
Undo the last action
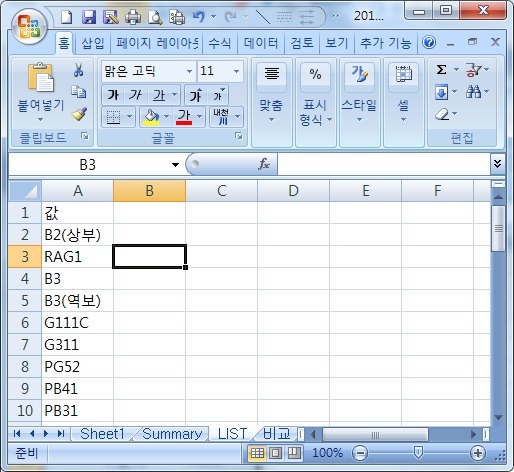(x=199, y=16)
